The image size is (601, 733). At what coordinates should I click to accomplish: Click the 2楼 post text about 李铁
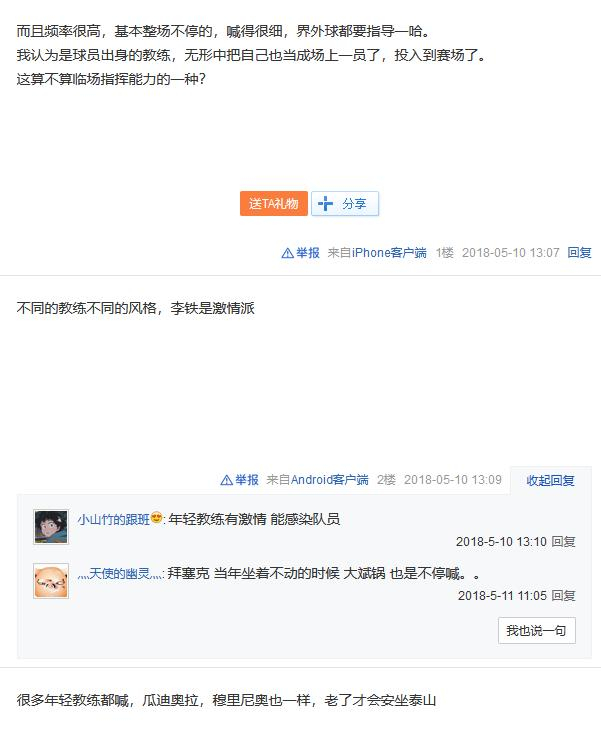(x=136, y=309)
